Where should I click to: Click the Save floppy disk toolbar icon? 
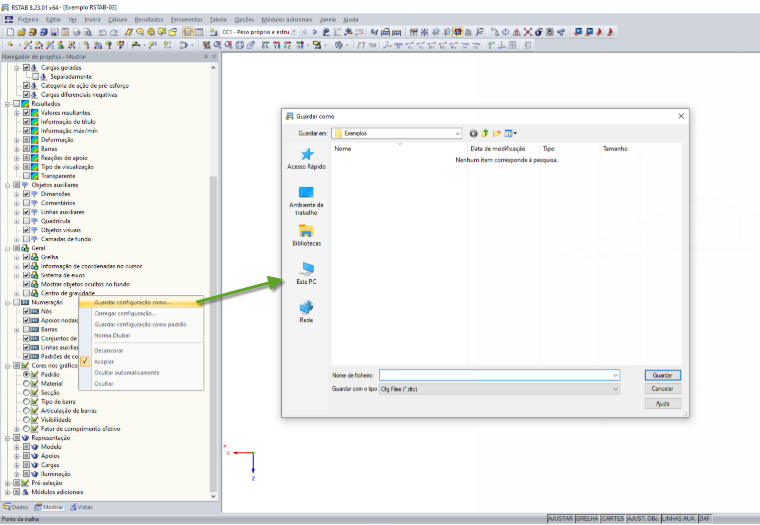pyautogui.click(x=54, y=32)
